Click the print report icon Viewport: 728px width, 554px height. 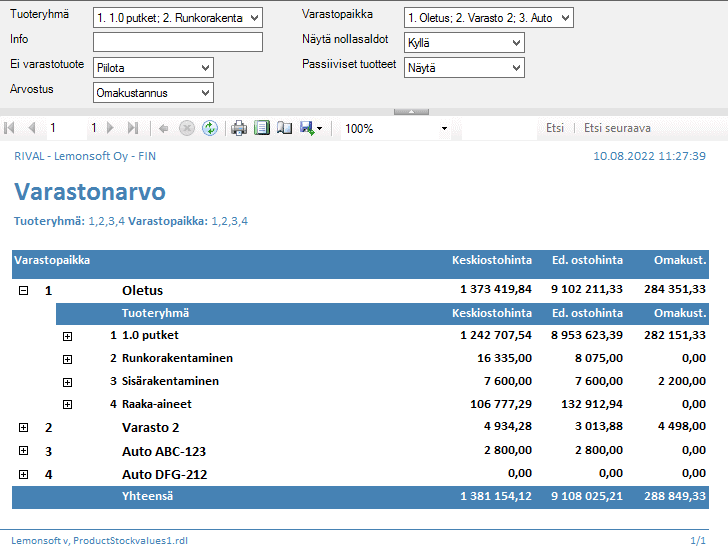tap(238, 128)
